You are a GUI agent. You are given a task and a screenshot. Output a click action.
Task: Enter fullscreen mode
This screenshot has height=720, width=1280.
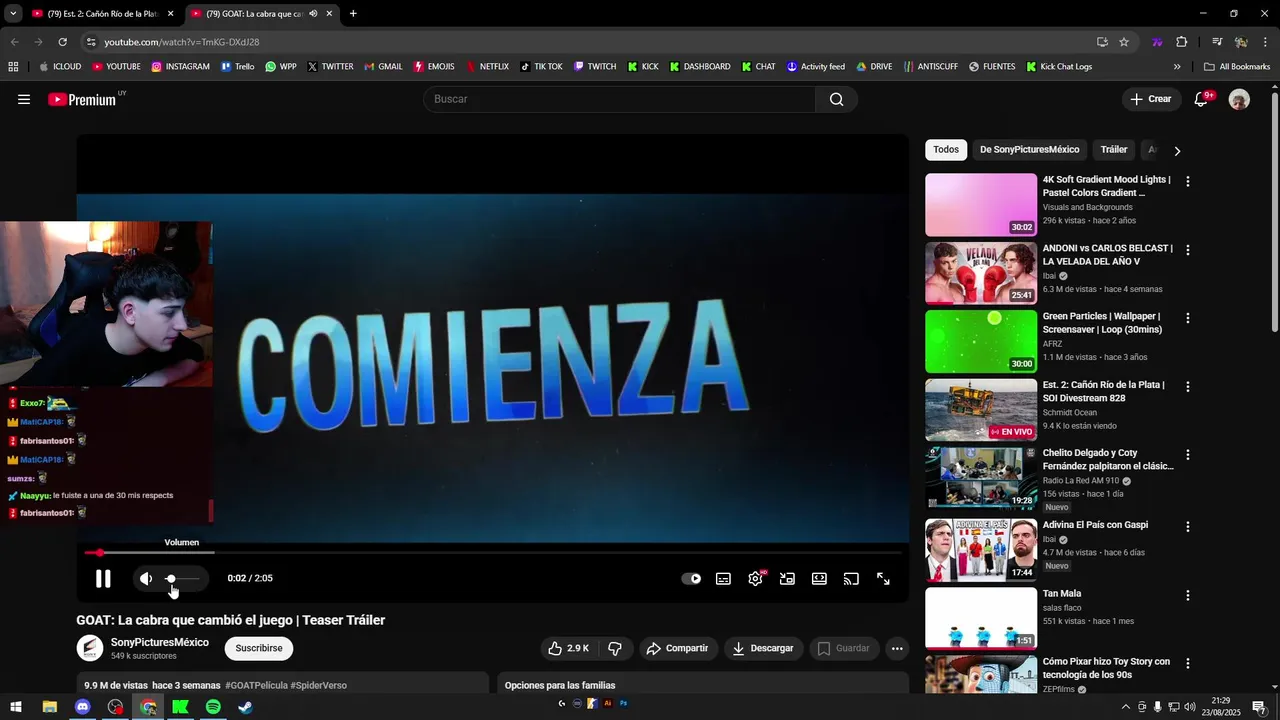coord(883,578)
